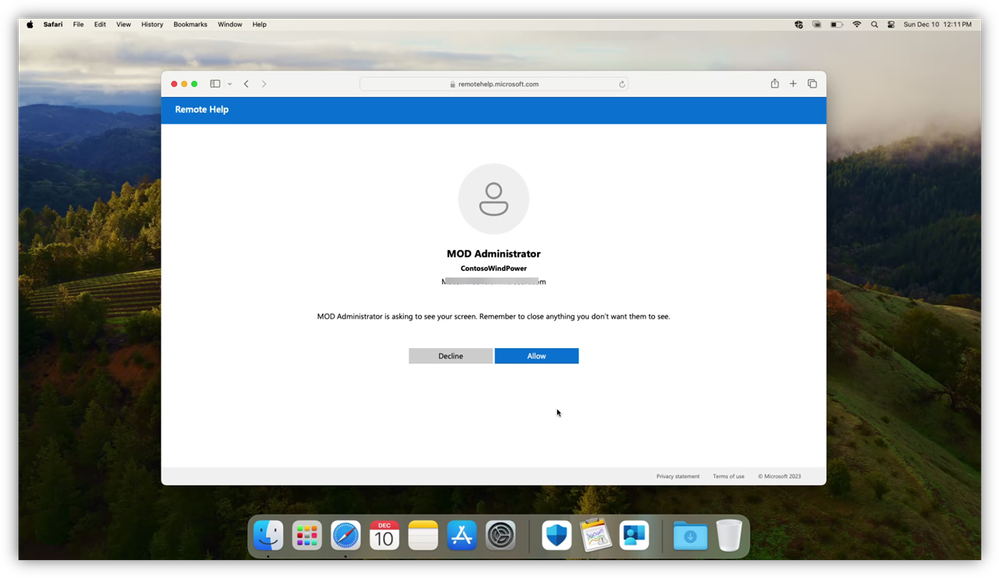Open the Privacy statement link
This screenshot has width=999, height=578.
[x=678, y=477]
